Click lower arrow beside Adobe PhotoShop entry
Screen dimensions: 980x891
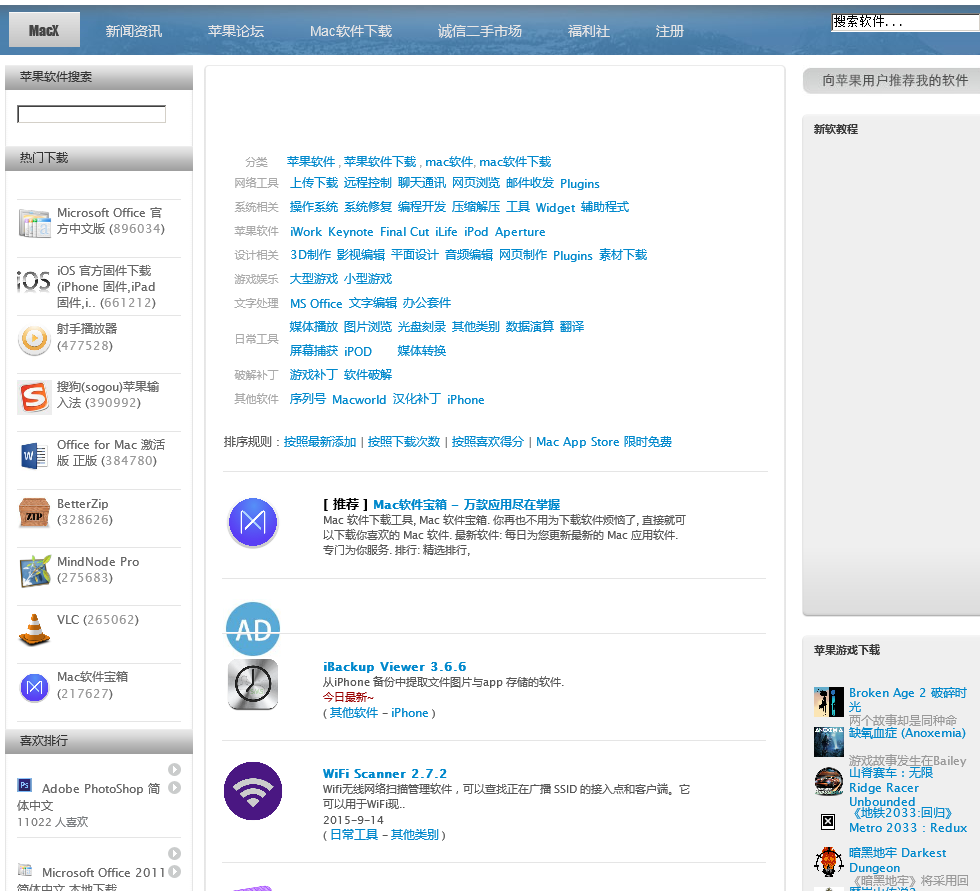coord(174,788)
